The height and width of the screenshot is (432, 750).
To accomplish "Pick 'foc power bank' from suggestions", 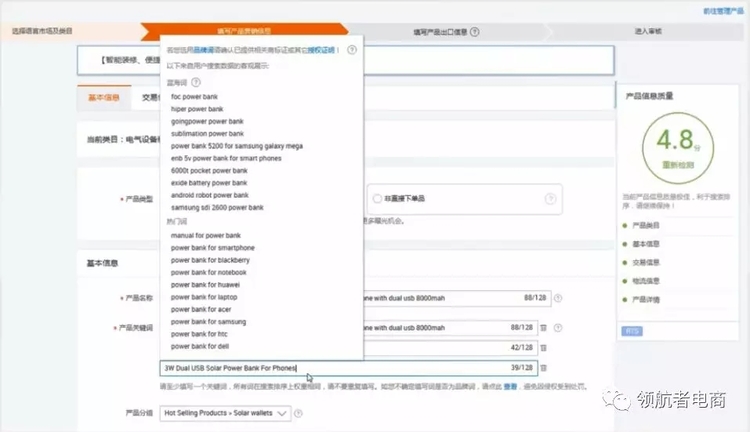I will (x=197, y=97).
